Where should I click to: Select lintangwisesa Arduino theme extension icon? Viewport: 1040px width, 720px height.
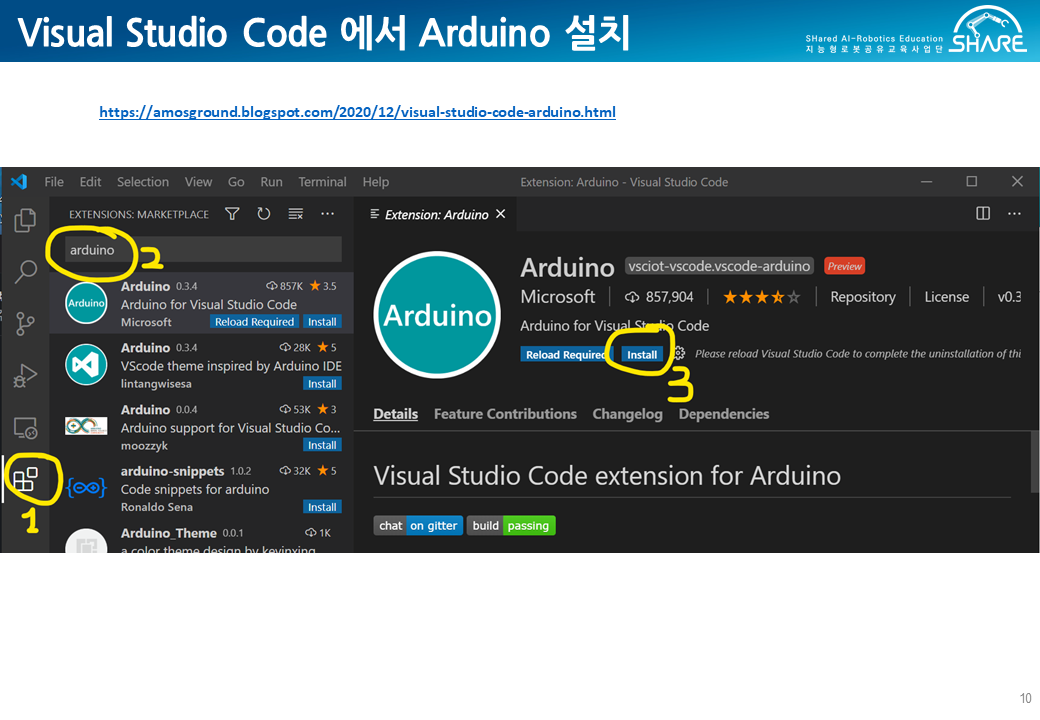click(x=86, y=365)
